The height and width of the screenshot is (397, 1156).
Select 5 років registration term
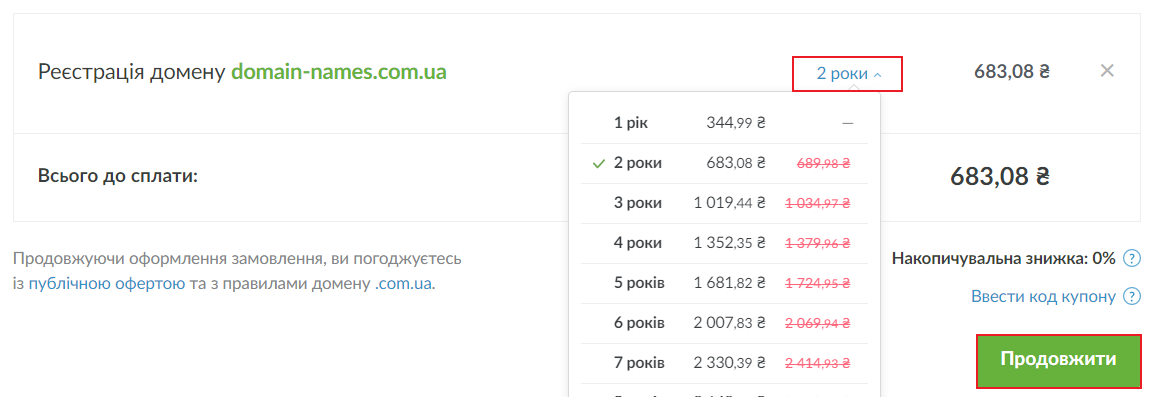click(x=725, y=283)
